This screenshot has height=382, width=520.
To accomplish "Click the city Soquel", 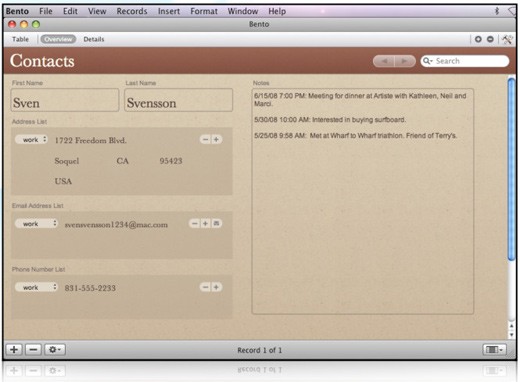I will (x=67, y=161).
